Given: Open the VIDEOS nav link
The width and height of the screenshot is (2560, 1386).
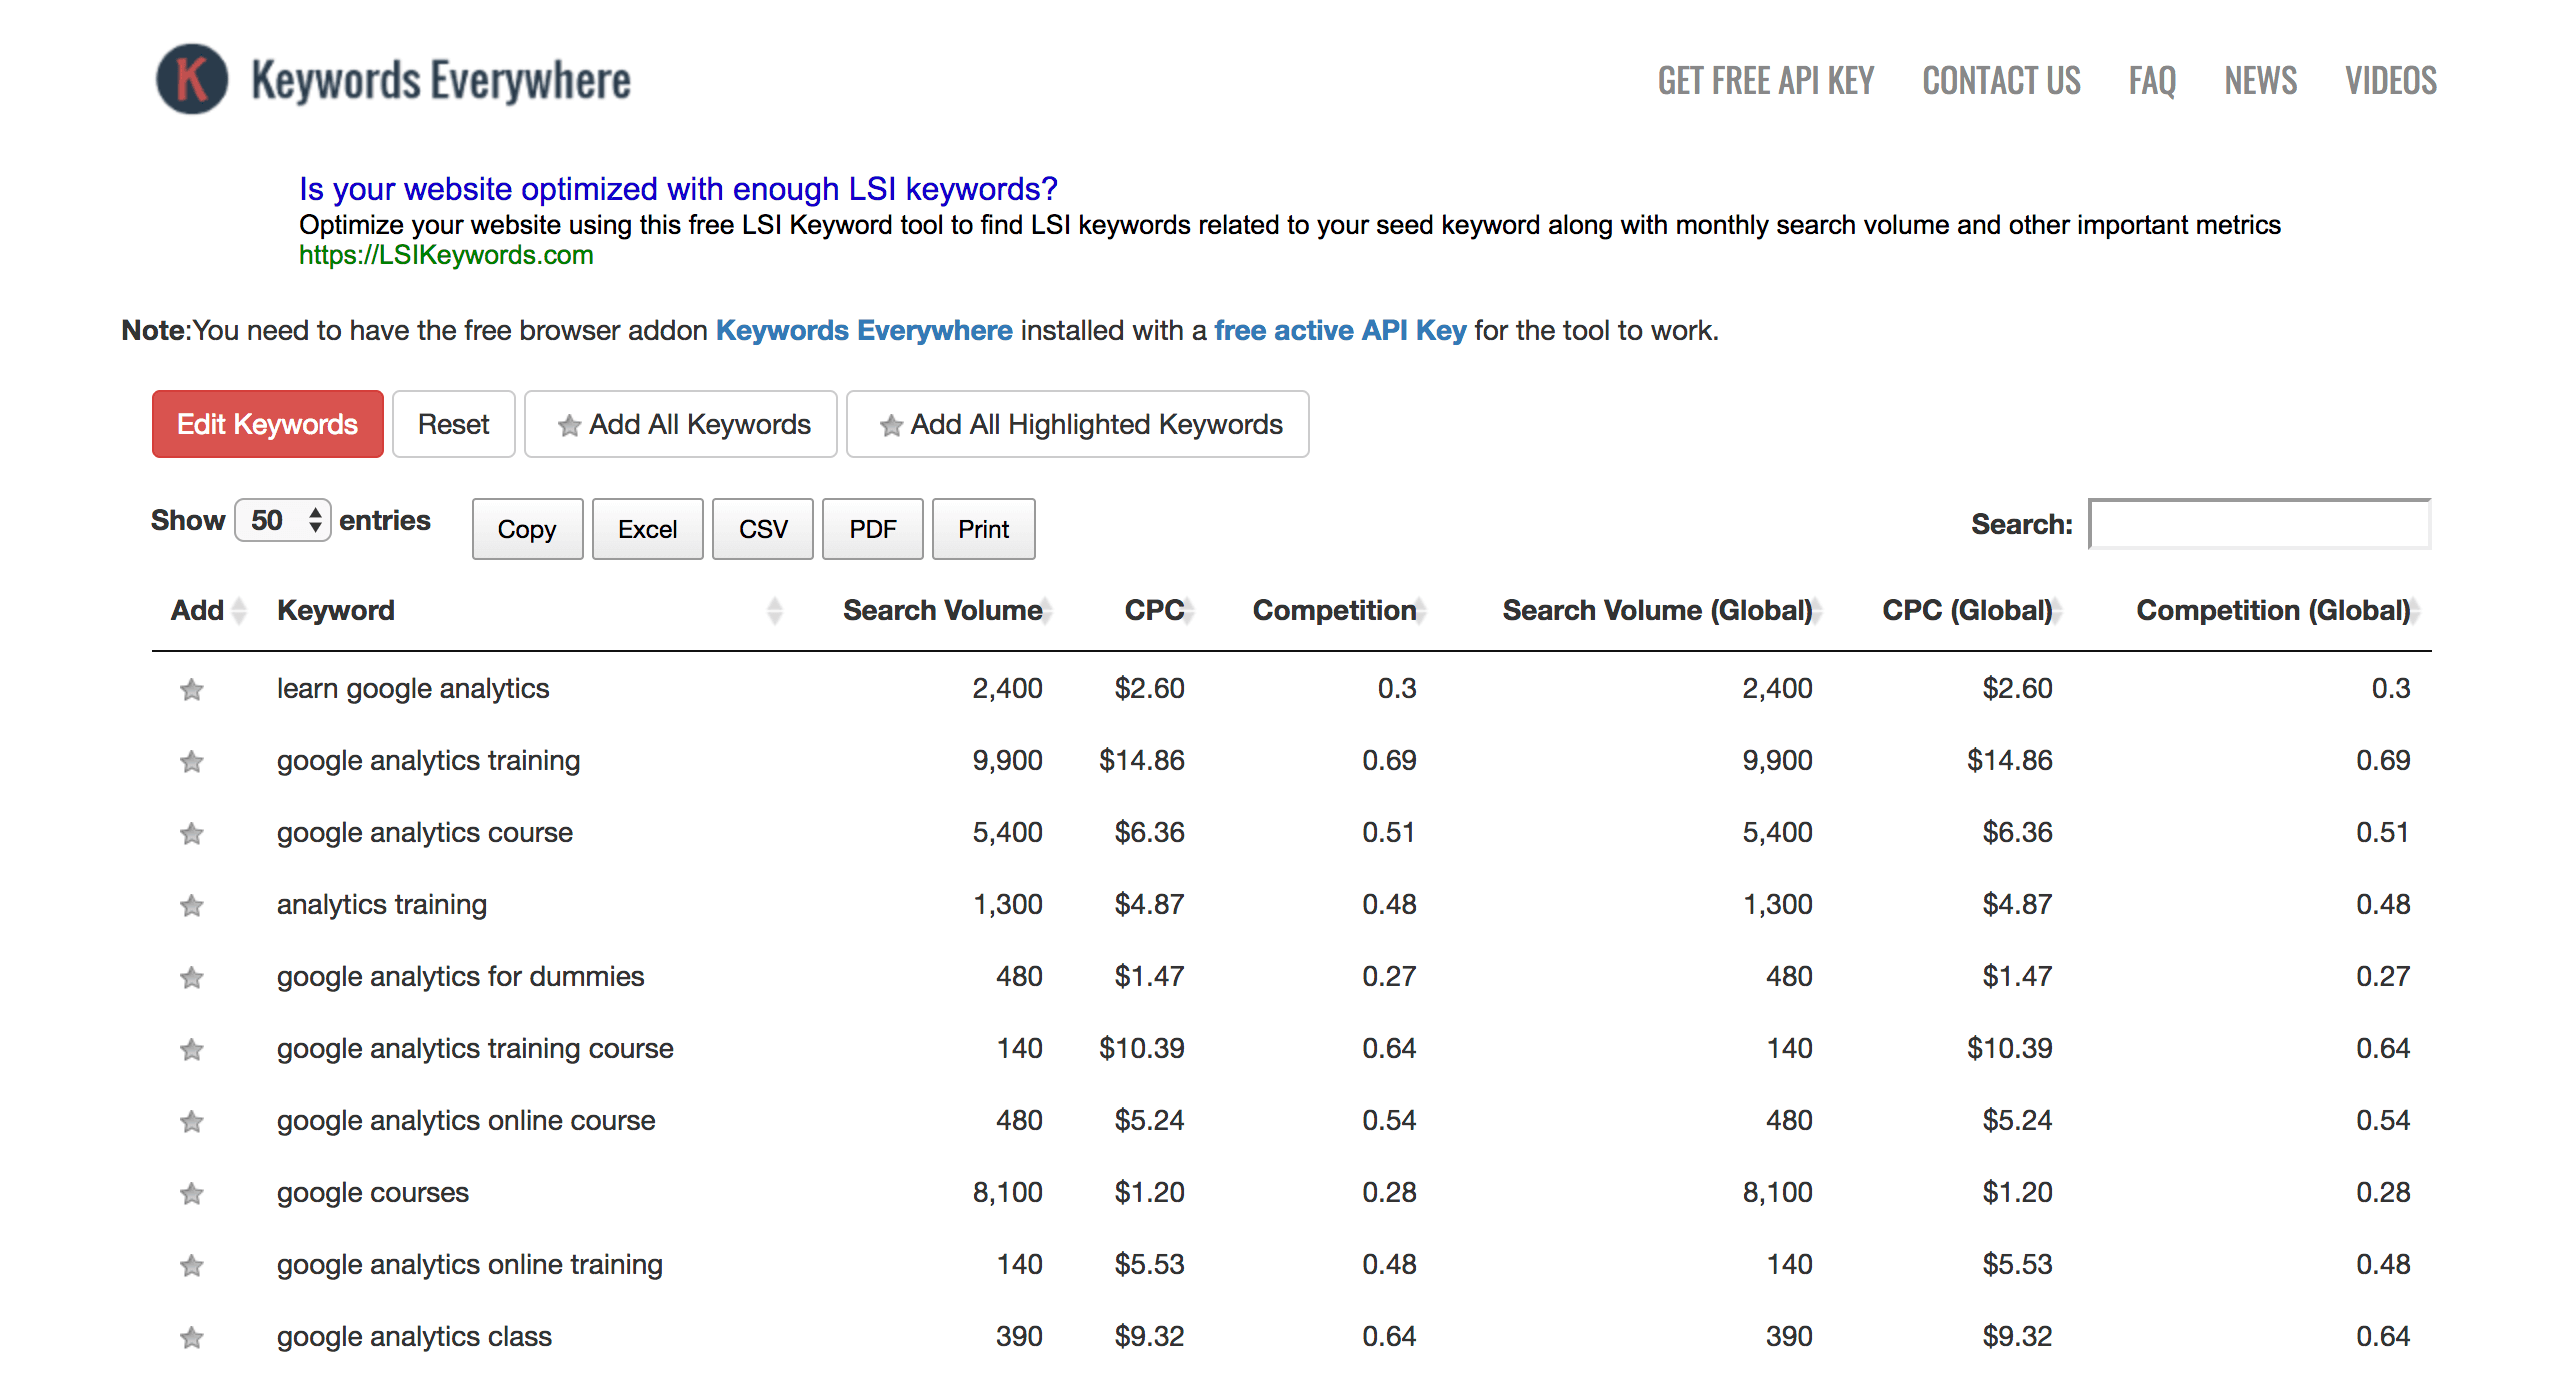Looking at the screenshot, I should pos(2391,81).
